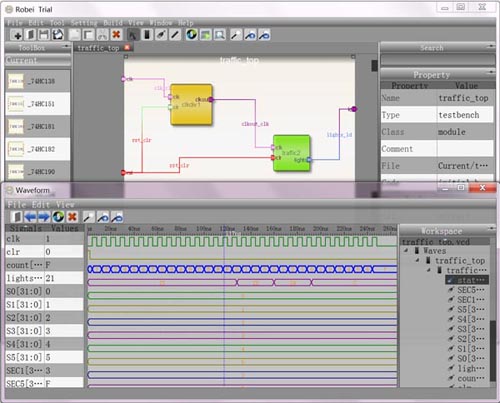Collapse the Waves tree node
The height and width of the screenshot is (403, 500).
point(406,250)
